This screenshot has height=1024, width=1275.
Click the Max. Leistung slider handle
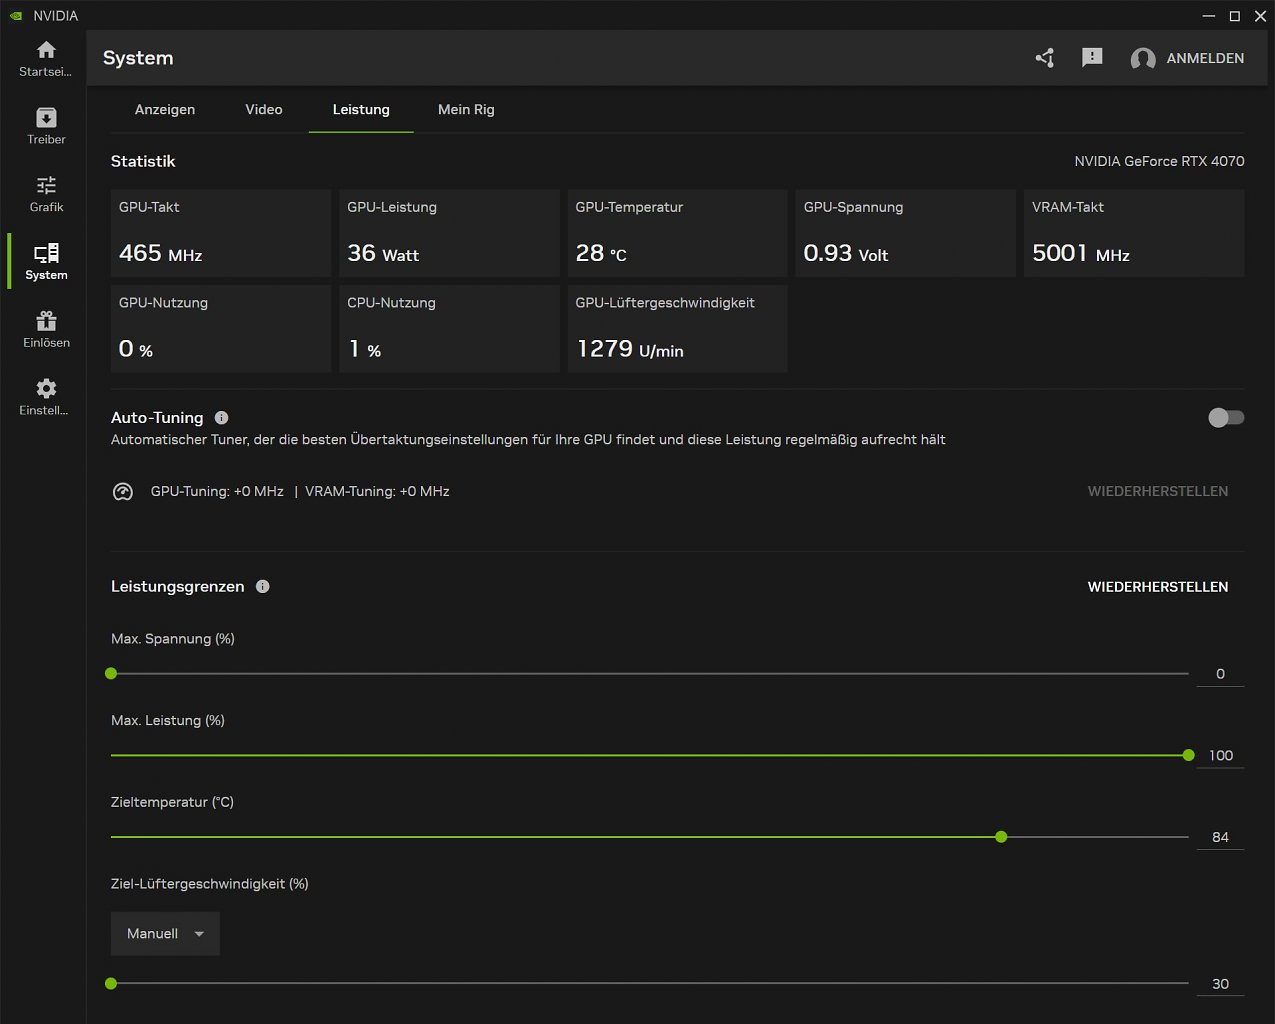(x=1188, y=756)
